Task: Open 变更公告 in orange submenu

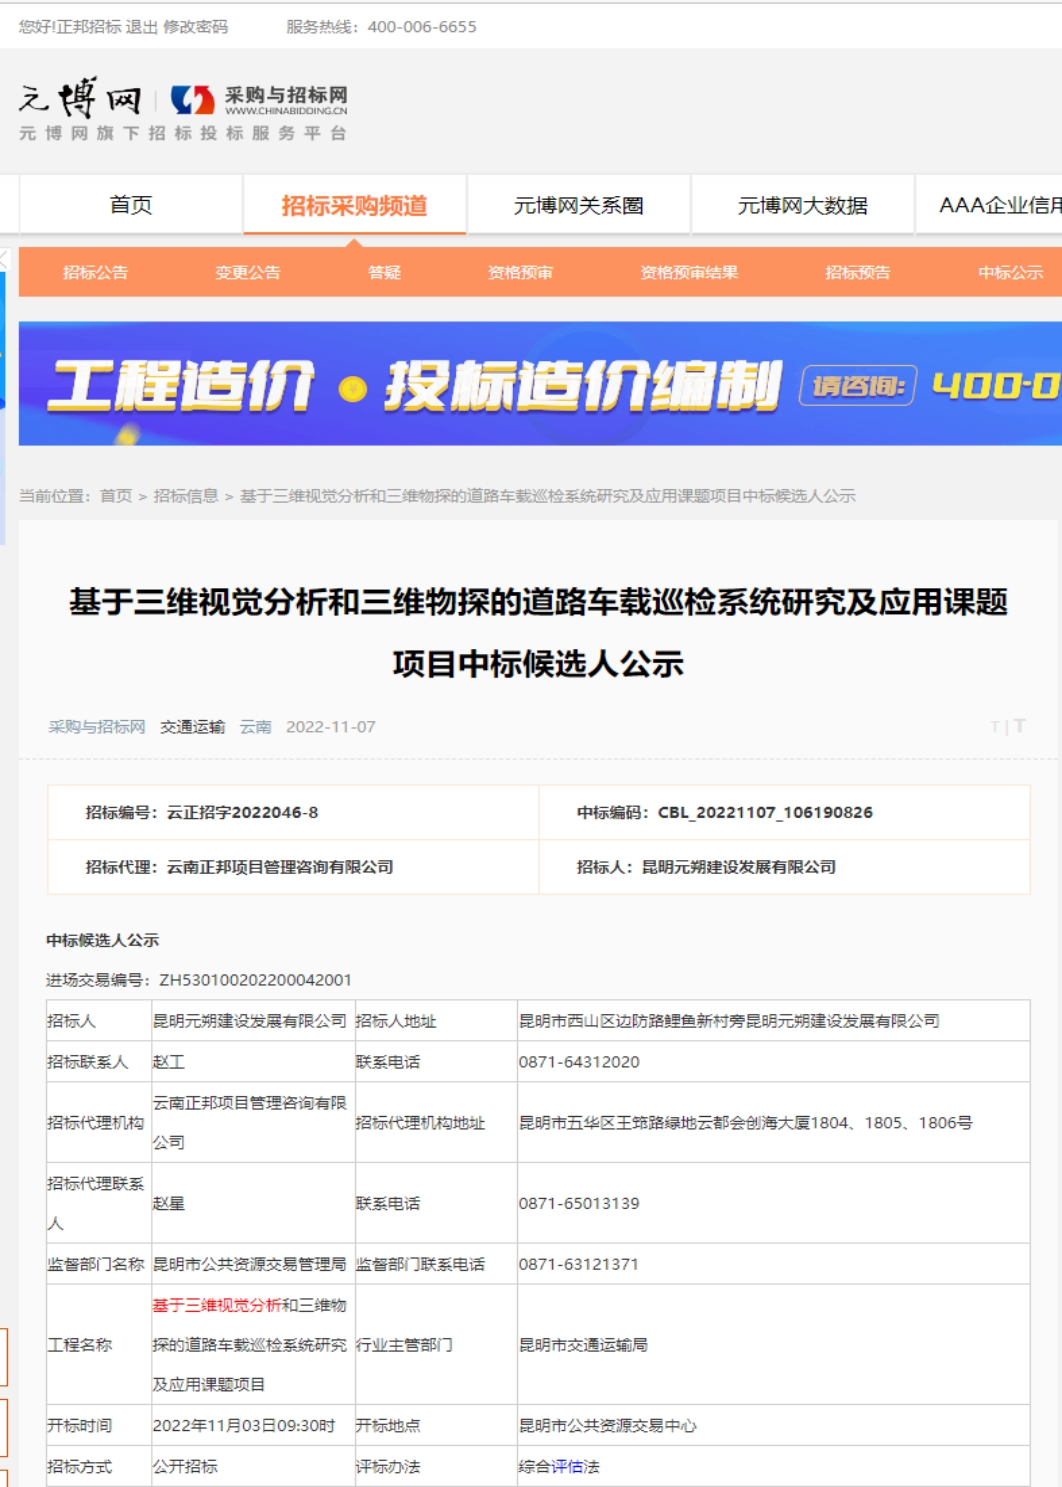Action: (x=247, y=272)
